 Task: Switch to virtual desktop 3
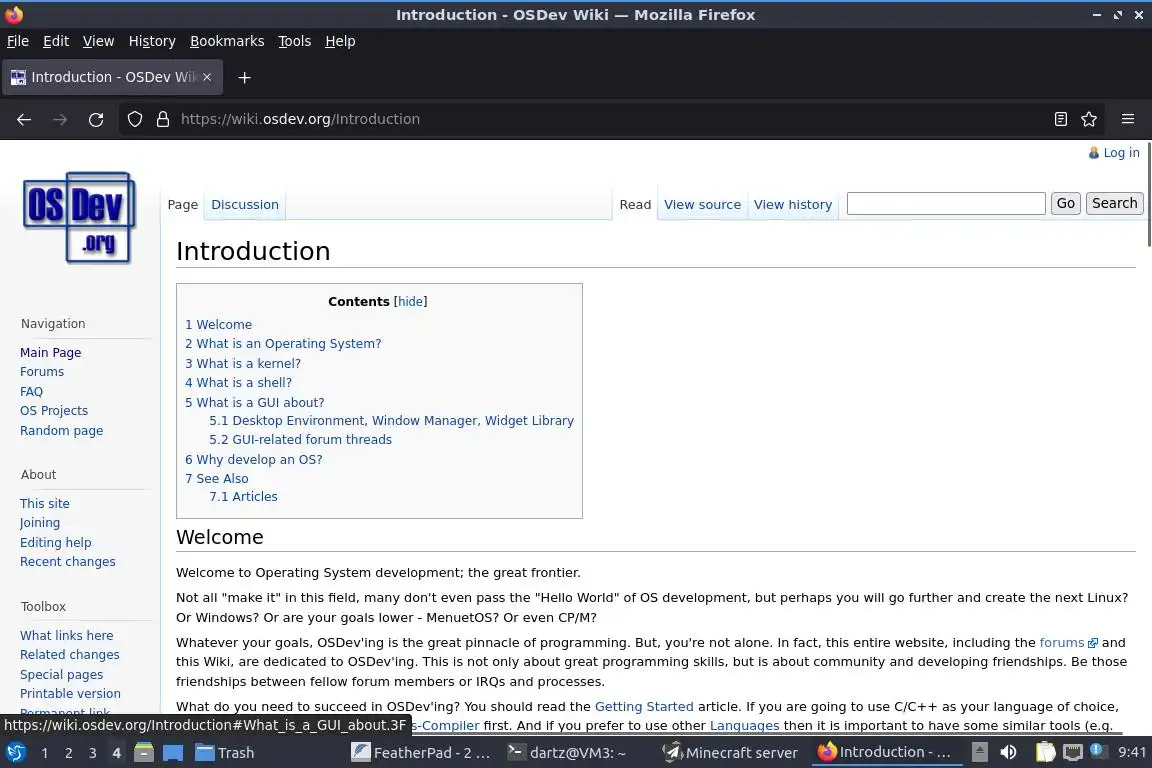click(x=93, y=753)
